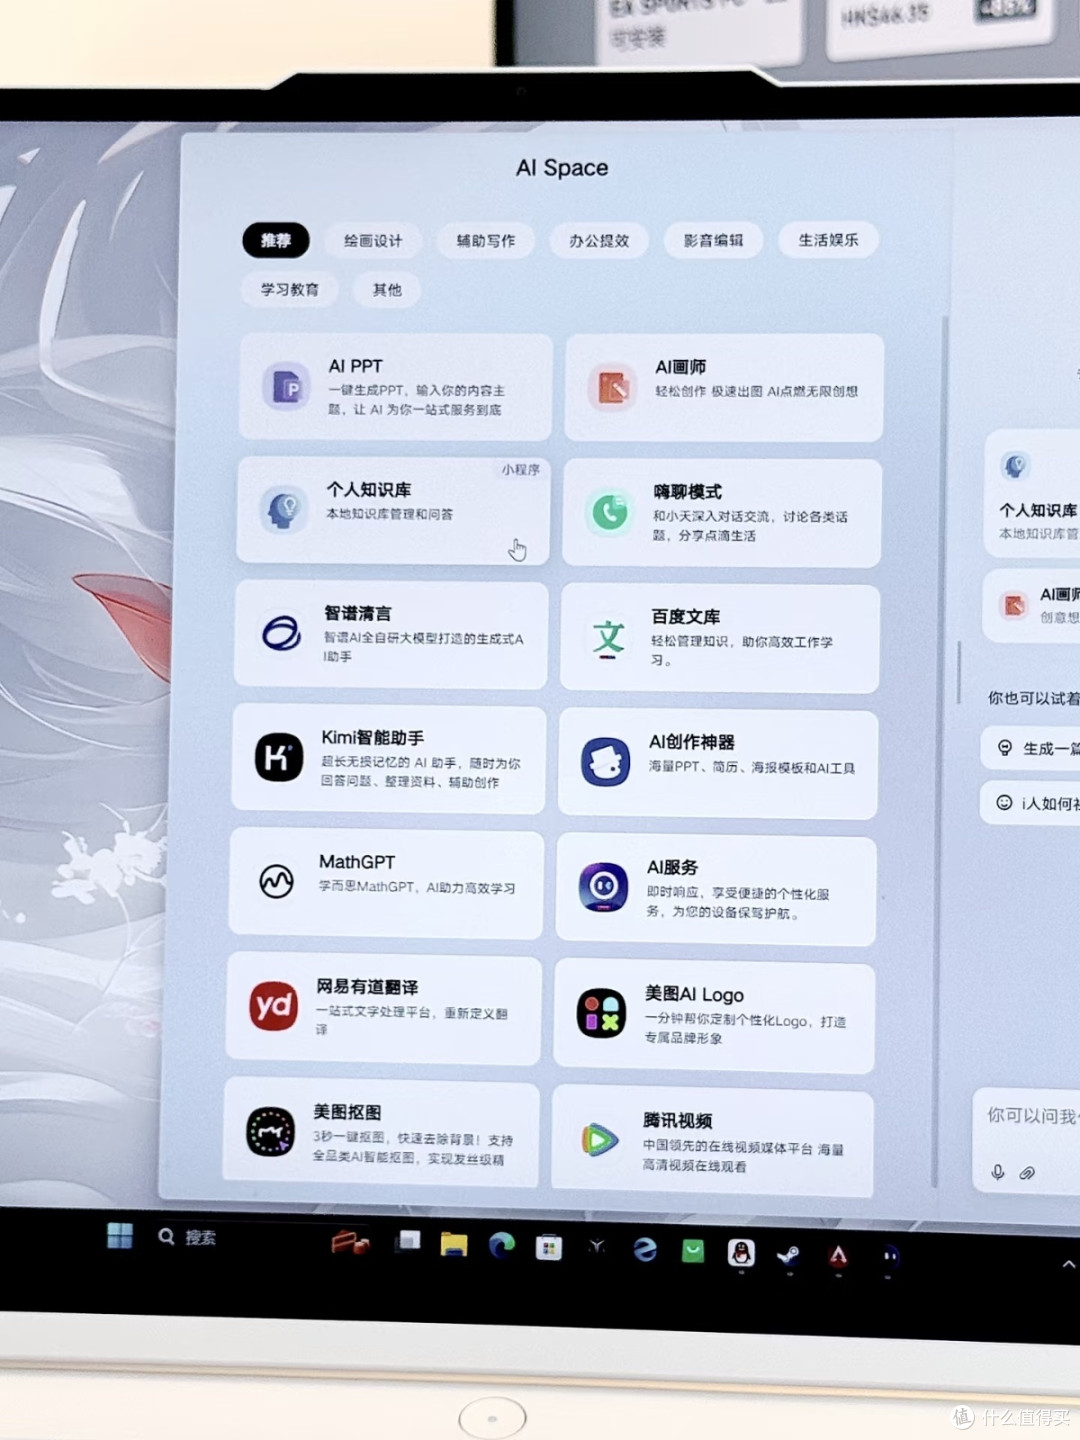This screenshot has height=1440, width=1080.
Task: Click the 小程序 tag on 个人知识库 card
Action: pyautogui.click(x=521, y=469)
